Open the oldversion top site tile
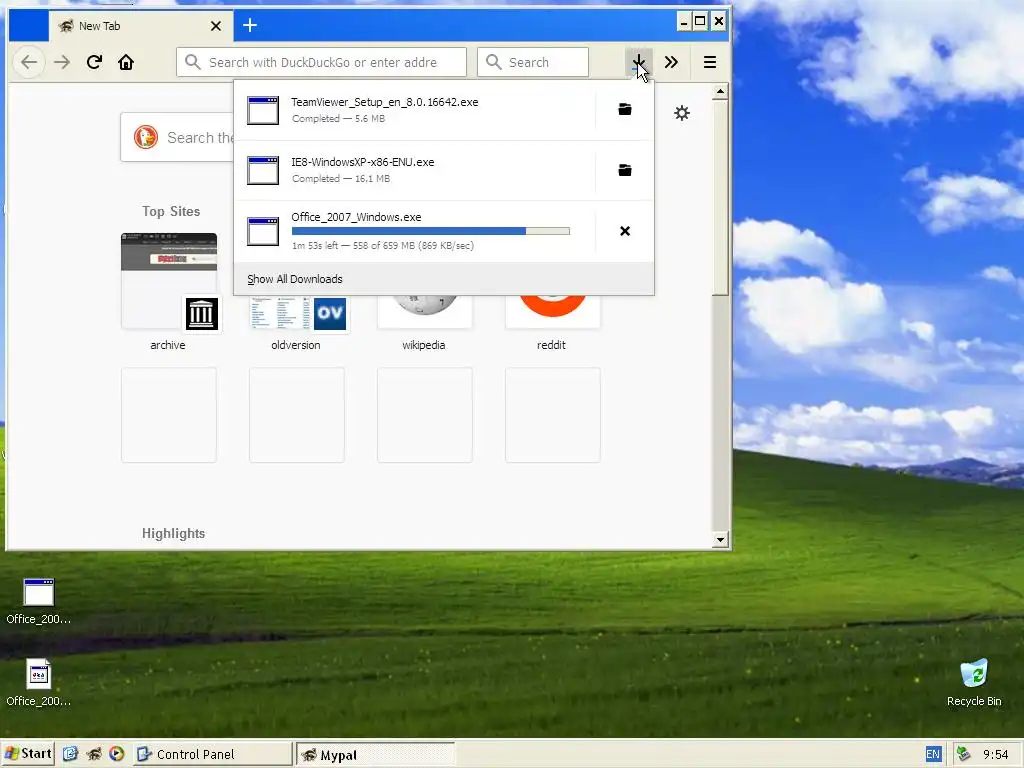The image size is (1024, 768). point(297,312)
